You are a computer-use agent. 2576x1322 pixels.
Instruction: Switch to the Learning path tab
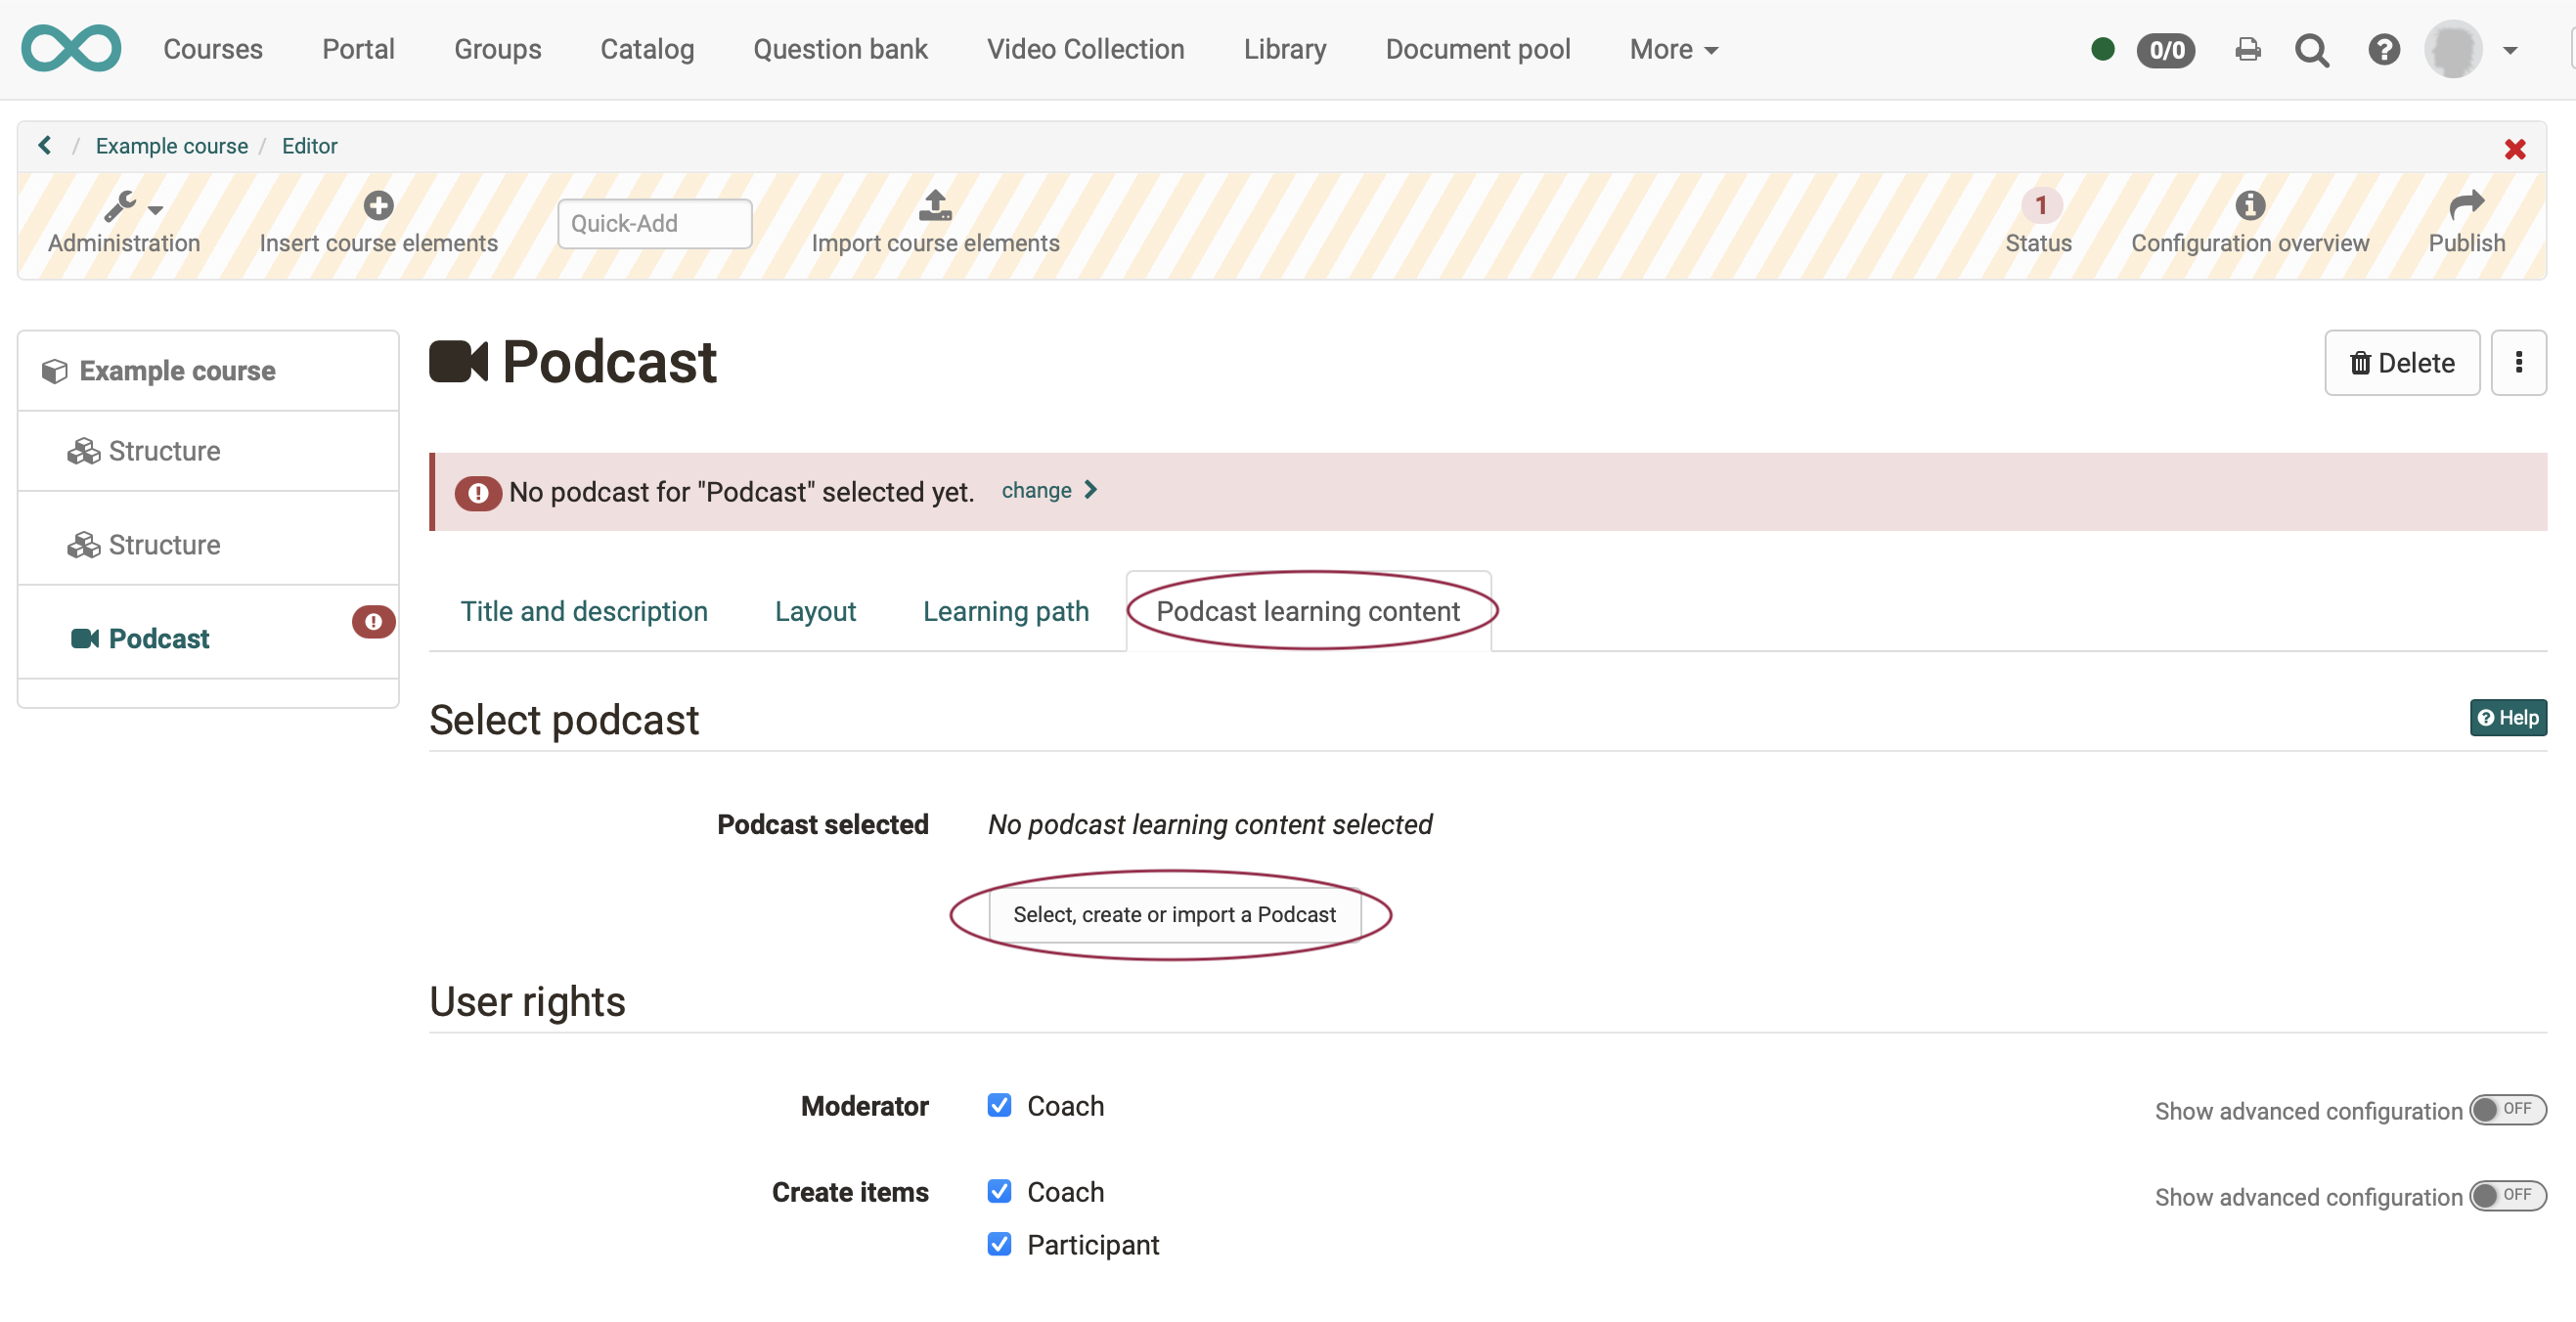click(x=1005, y=611)
